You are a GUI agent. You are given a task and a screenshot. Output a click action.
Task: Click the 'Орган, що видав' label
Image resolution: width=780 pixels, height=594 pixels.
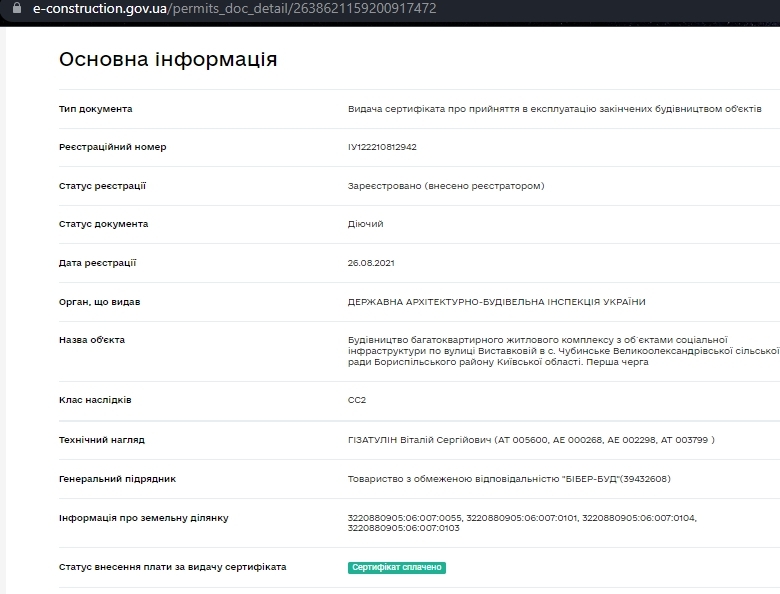pyautogui.click(x=99, y=302)
